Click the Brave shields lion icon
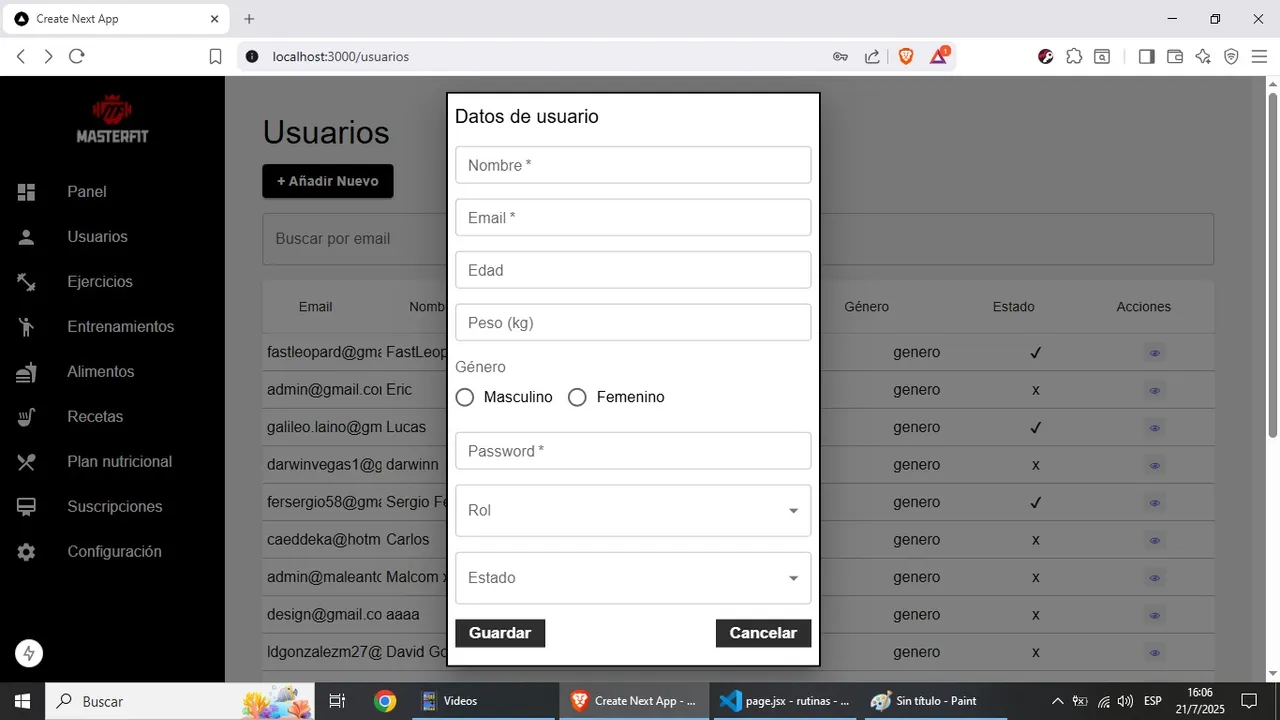Screen dimensions: 1280x720 click(906, 57)
